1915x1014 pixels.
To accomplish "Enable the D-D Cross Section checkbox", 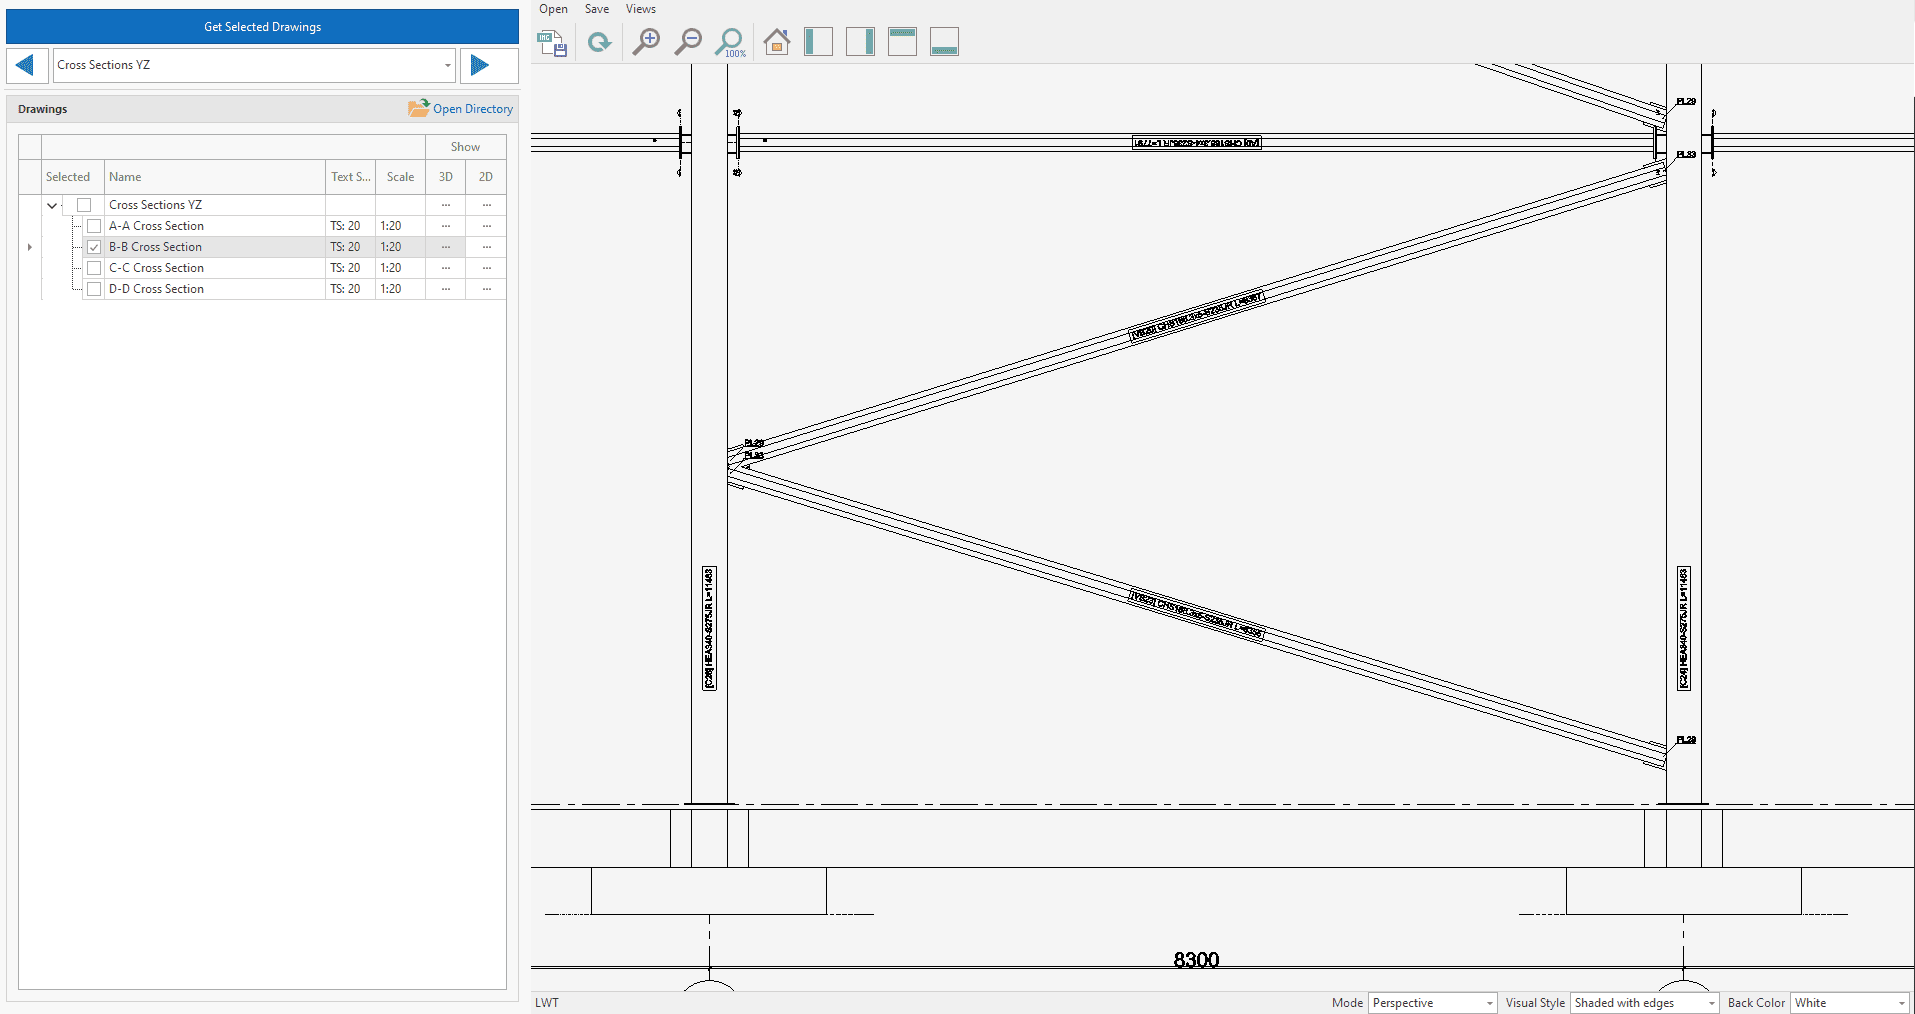I will [x=94, y=289].
